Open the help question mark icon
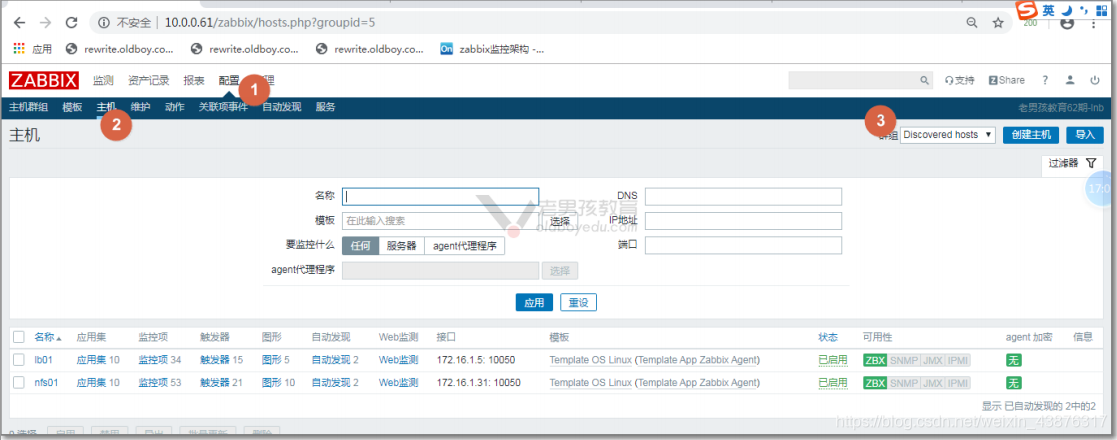The height and width of the screenshot is (440, 1117). pyautogui.click(x=1045, y=80)
